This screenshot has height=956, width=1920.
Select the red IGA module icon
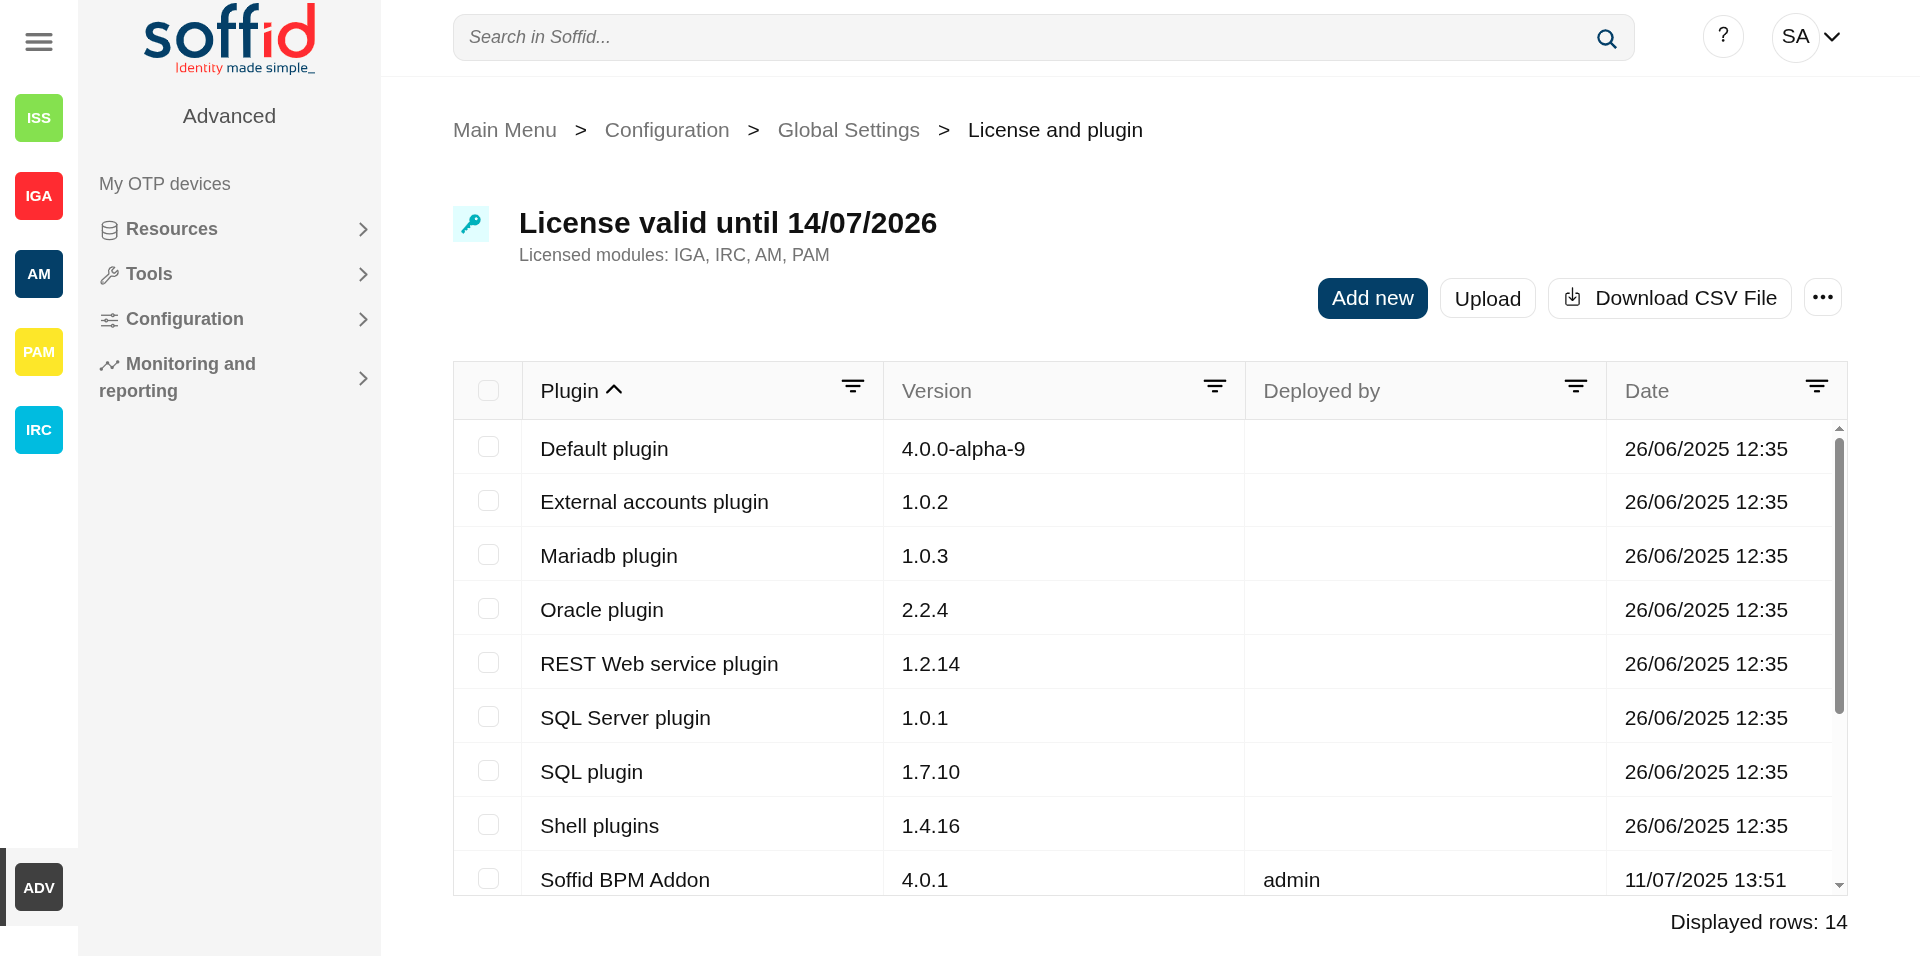coord(39,196)
